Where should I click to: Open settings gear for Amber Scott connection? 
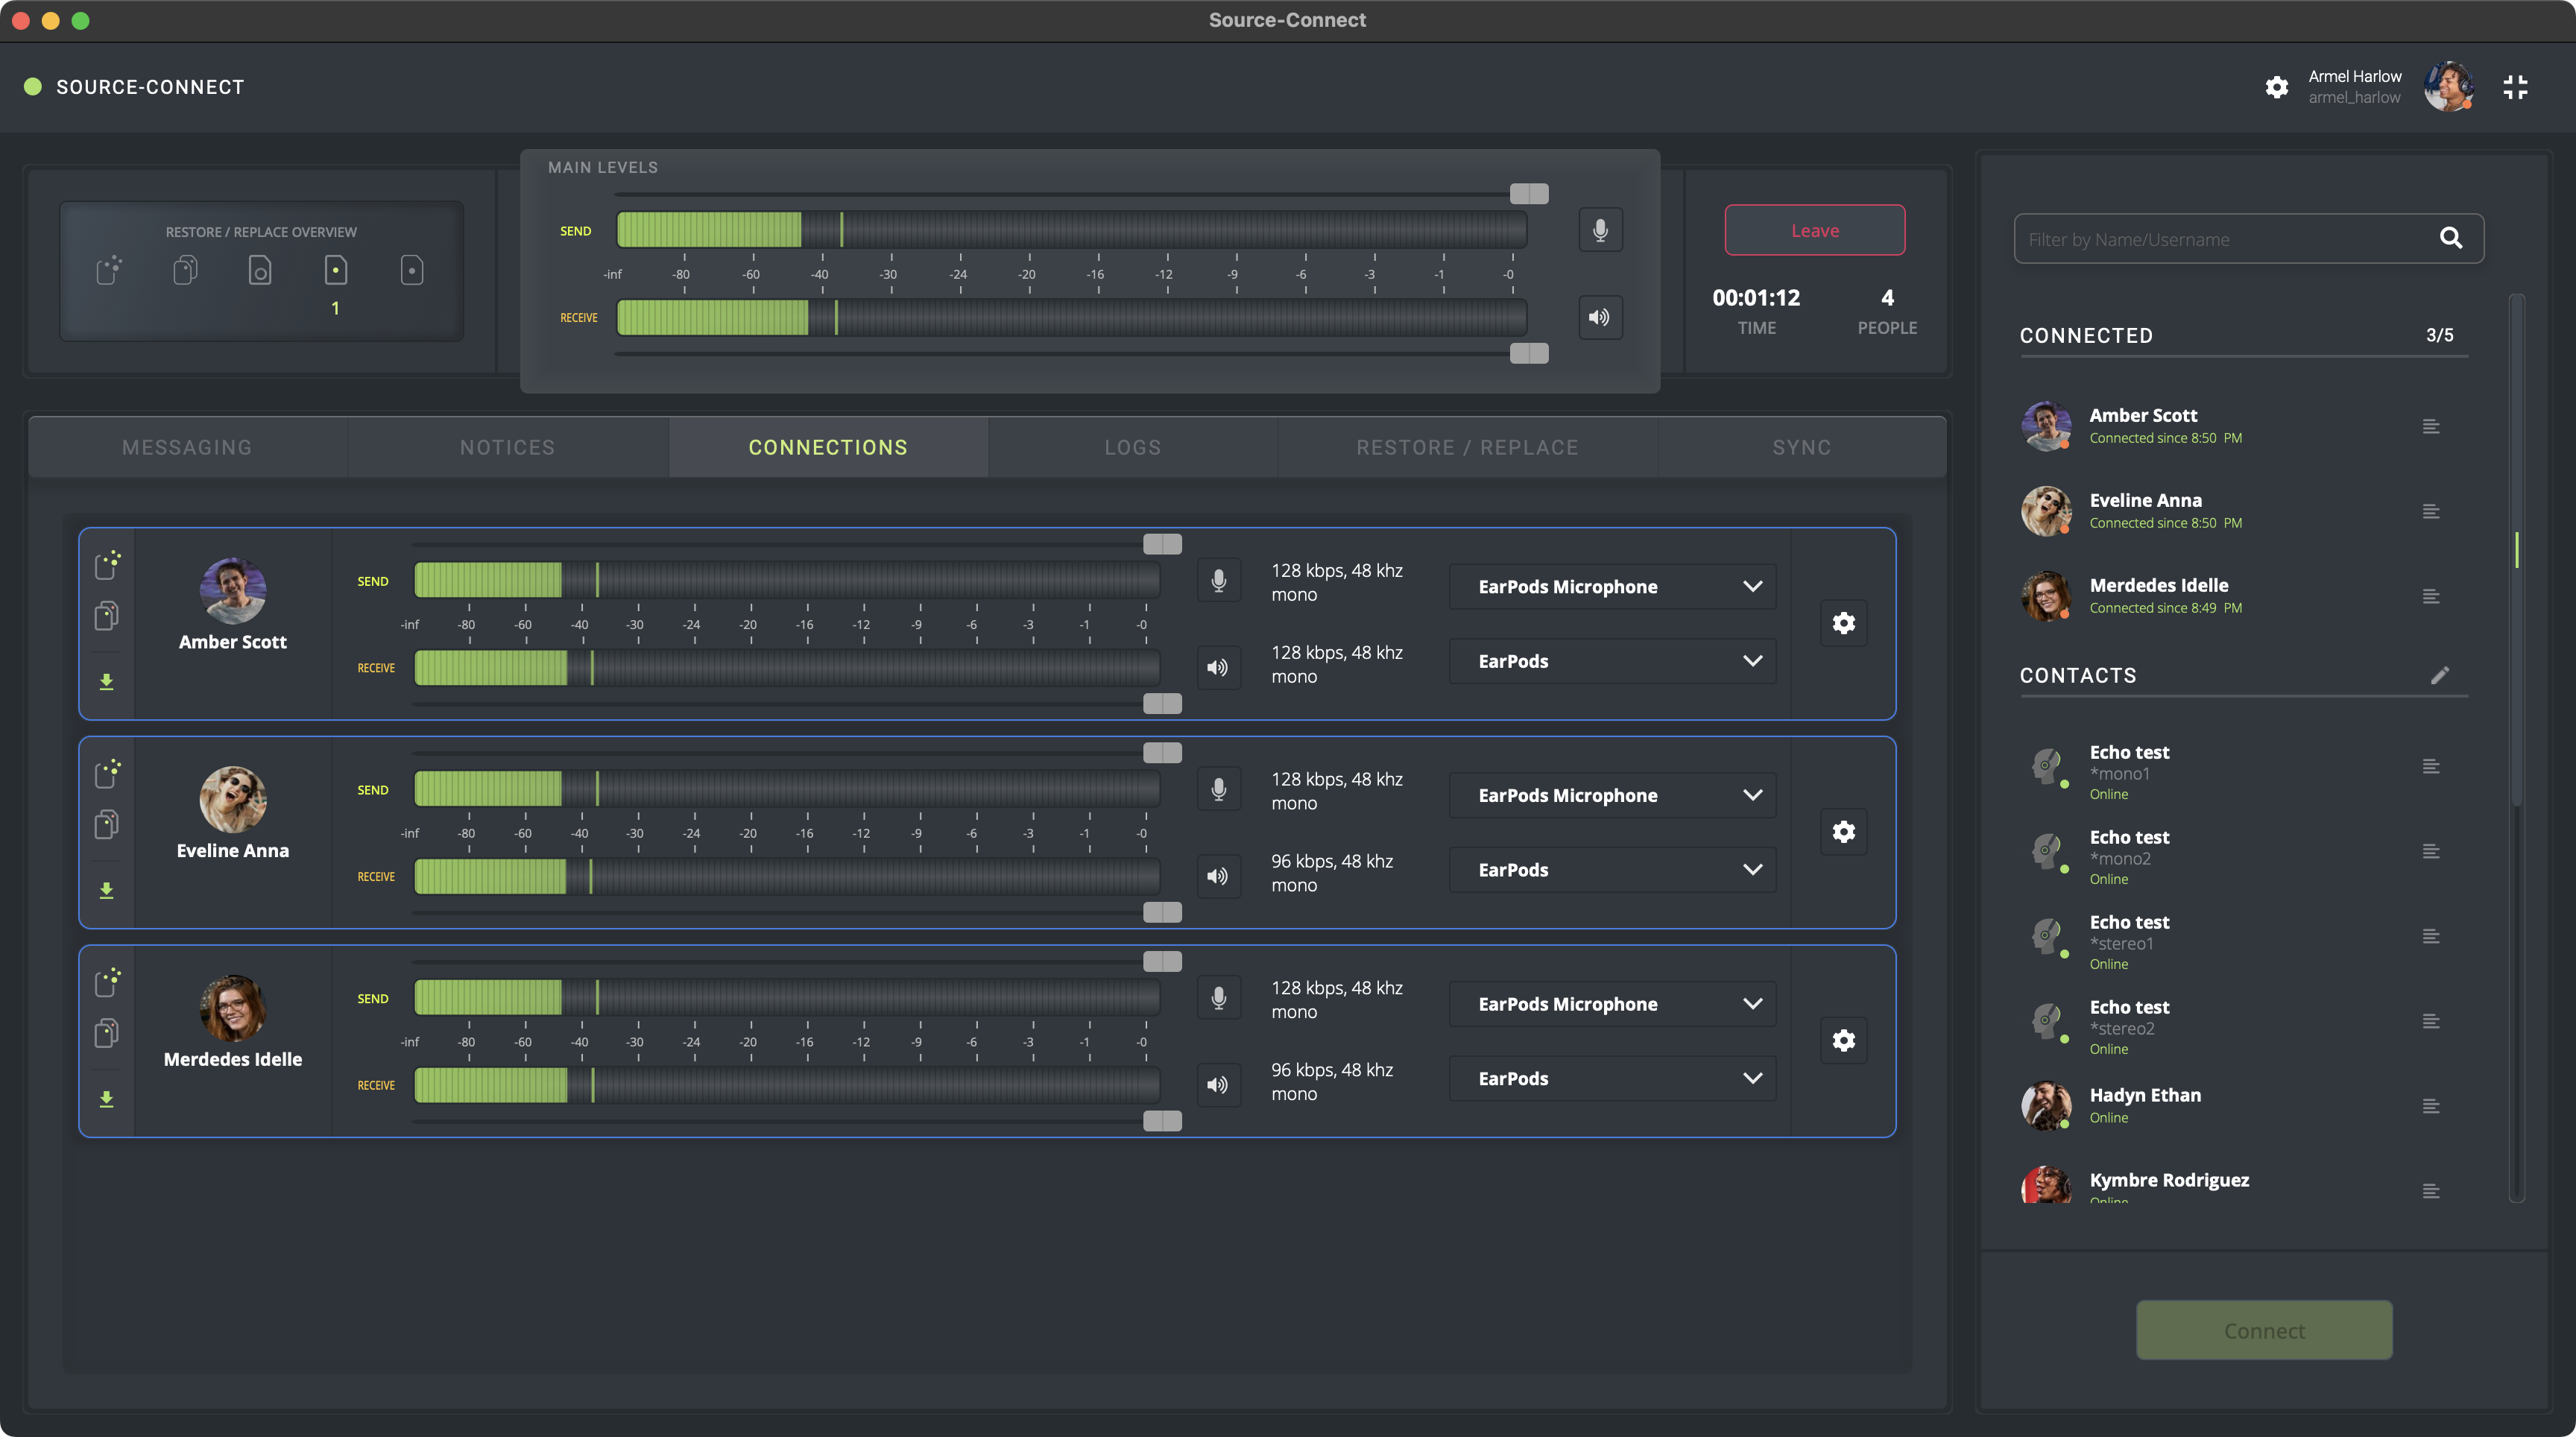coord(1843,624)
